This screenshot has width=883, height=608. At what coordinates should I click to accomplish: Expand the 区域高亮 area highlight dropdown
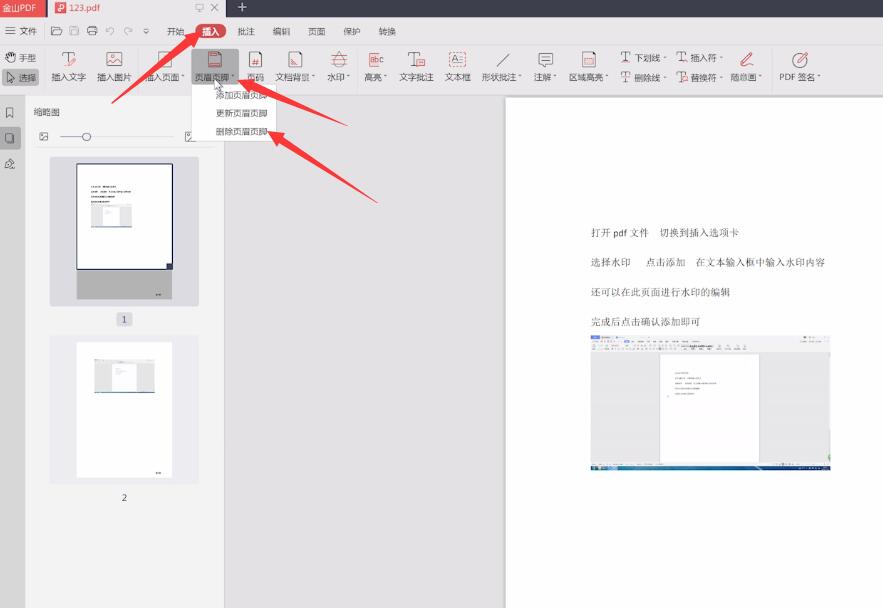point(588,67)
